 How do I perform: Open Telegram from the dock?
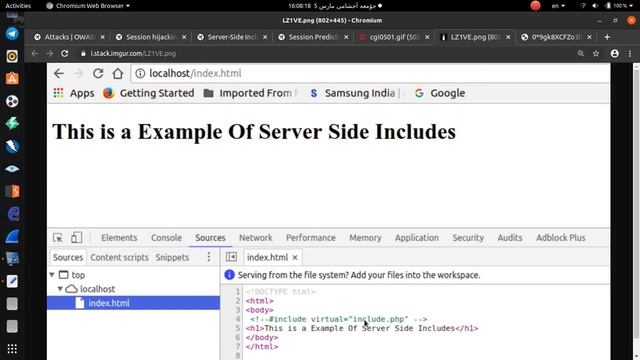pyautogui.click(x=12, y=33)
